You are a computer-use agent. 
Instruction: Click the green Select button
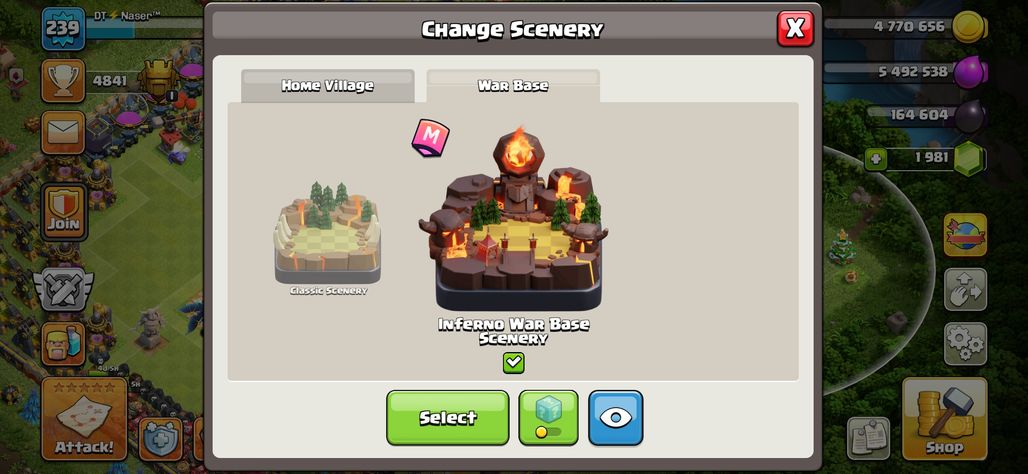pos(447,418)
